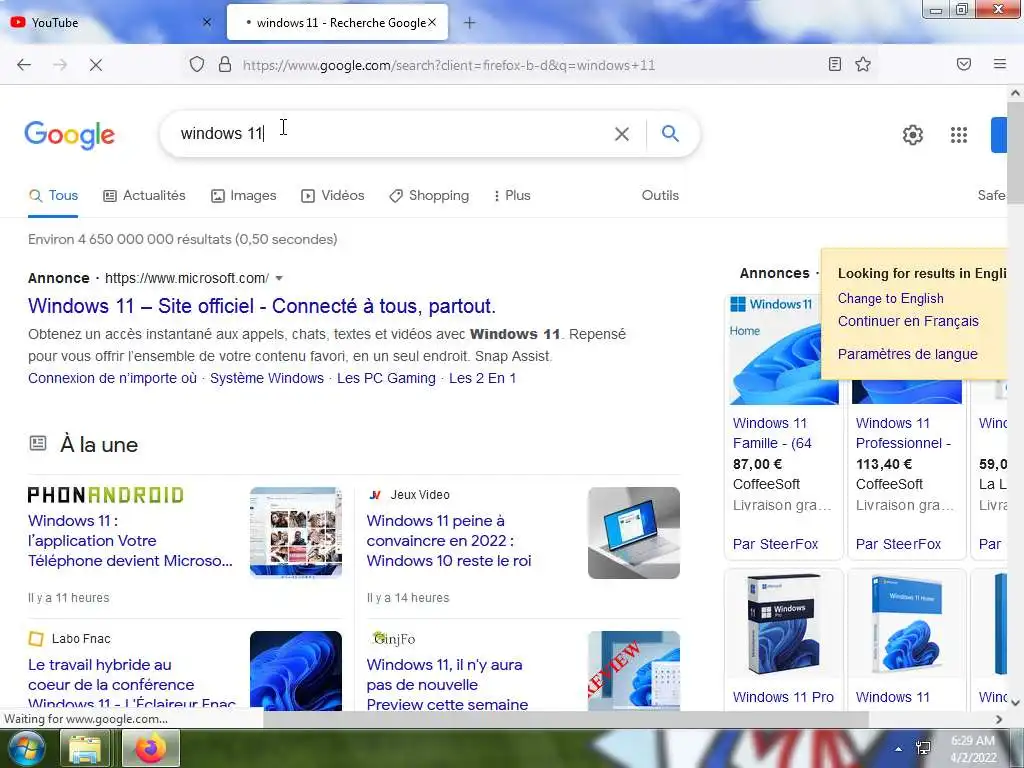The width and height of the screenshot is (1024, 768).
Task: Click the Firefox address bar URL
Action: [x=449, y=65]
